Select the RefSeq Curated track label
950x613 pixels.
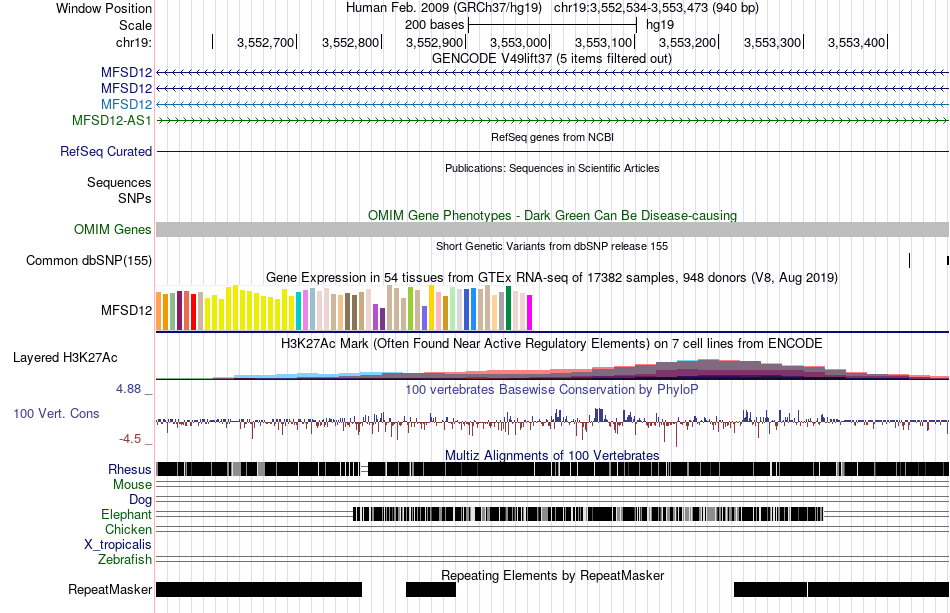click(x=105, y=151)
